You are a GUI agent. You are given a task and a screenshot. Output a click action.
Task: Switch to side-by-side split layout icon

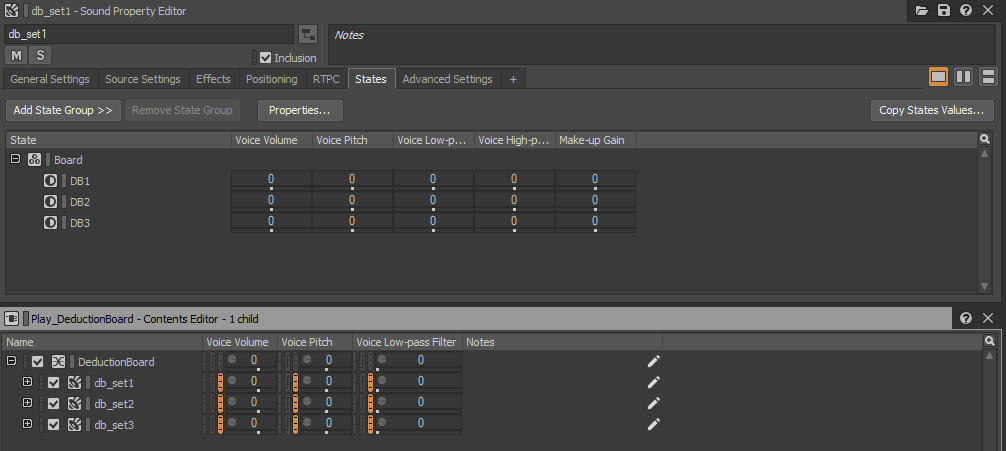point(964,77)
